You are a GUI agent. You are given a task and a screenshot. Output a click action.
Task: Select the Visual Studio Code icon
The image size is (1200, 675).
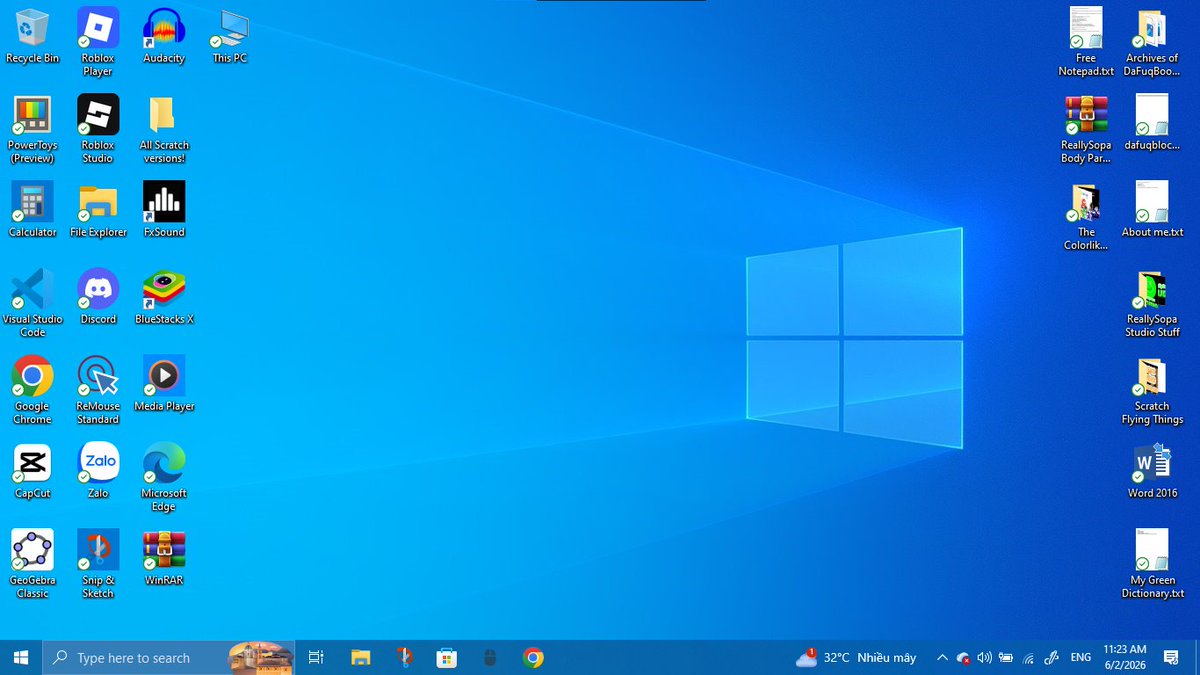(x=32, y=303)
